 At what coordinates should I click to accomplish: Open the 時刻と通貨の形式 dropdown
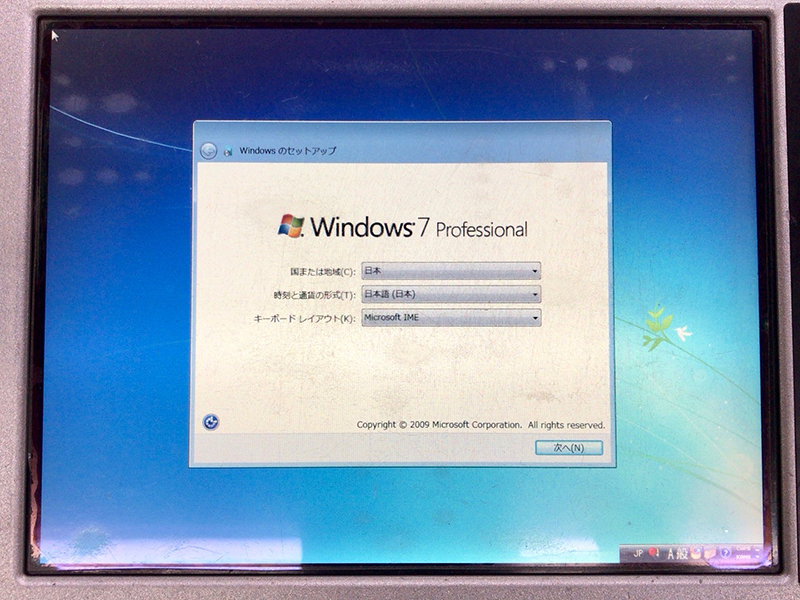tap(451, 294)
